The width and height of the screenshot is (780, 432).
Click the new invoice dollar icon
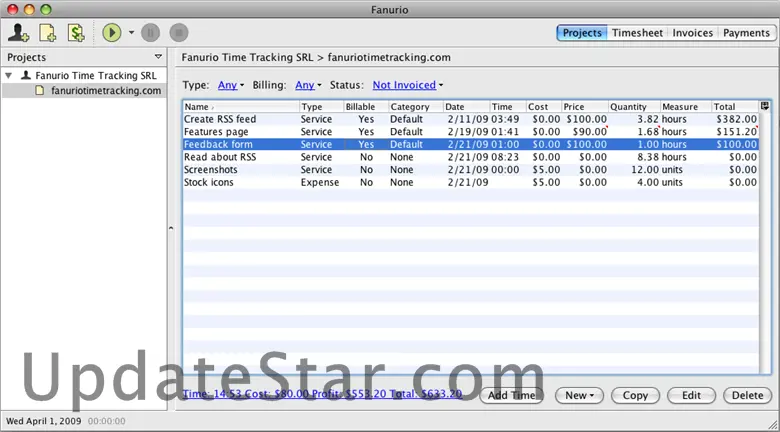[76, 32]
